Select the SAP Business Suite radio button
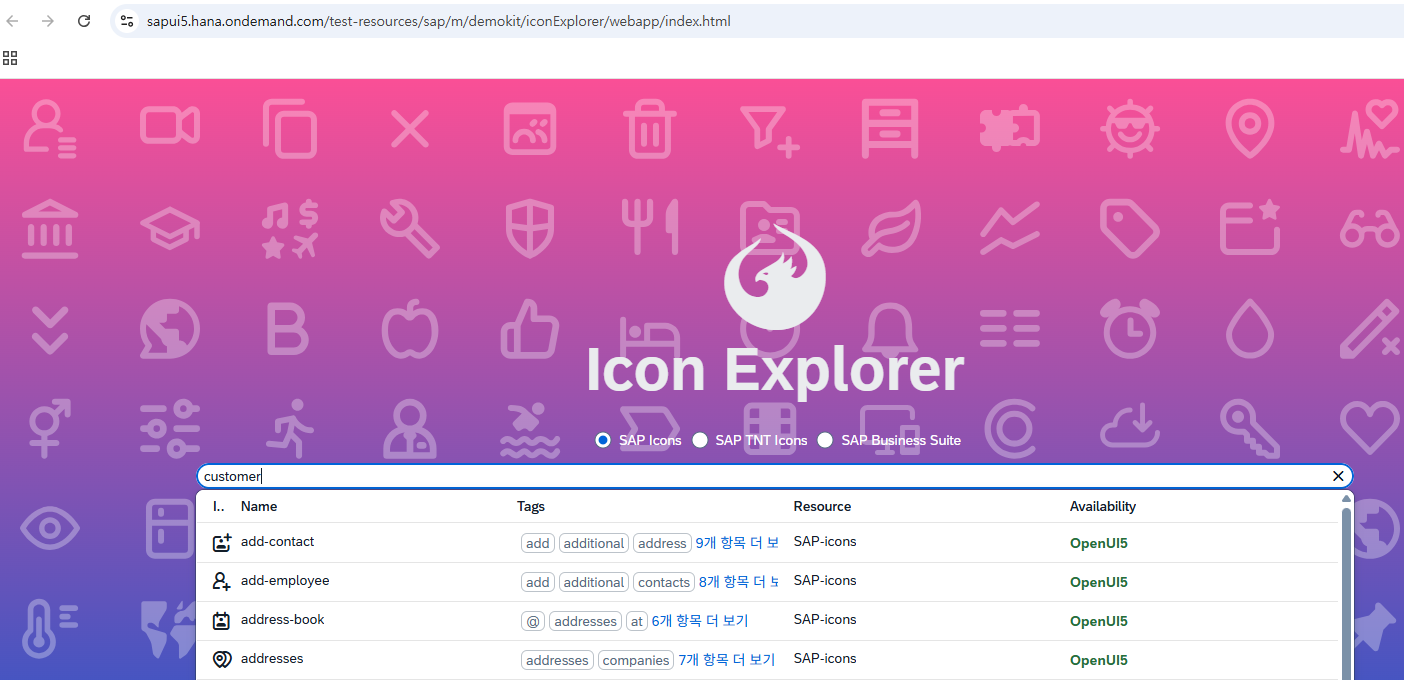Image resolution: width=1404 pixels, height=680 pixels. point(825,440)
